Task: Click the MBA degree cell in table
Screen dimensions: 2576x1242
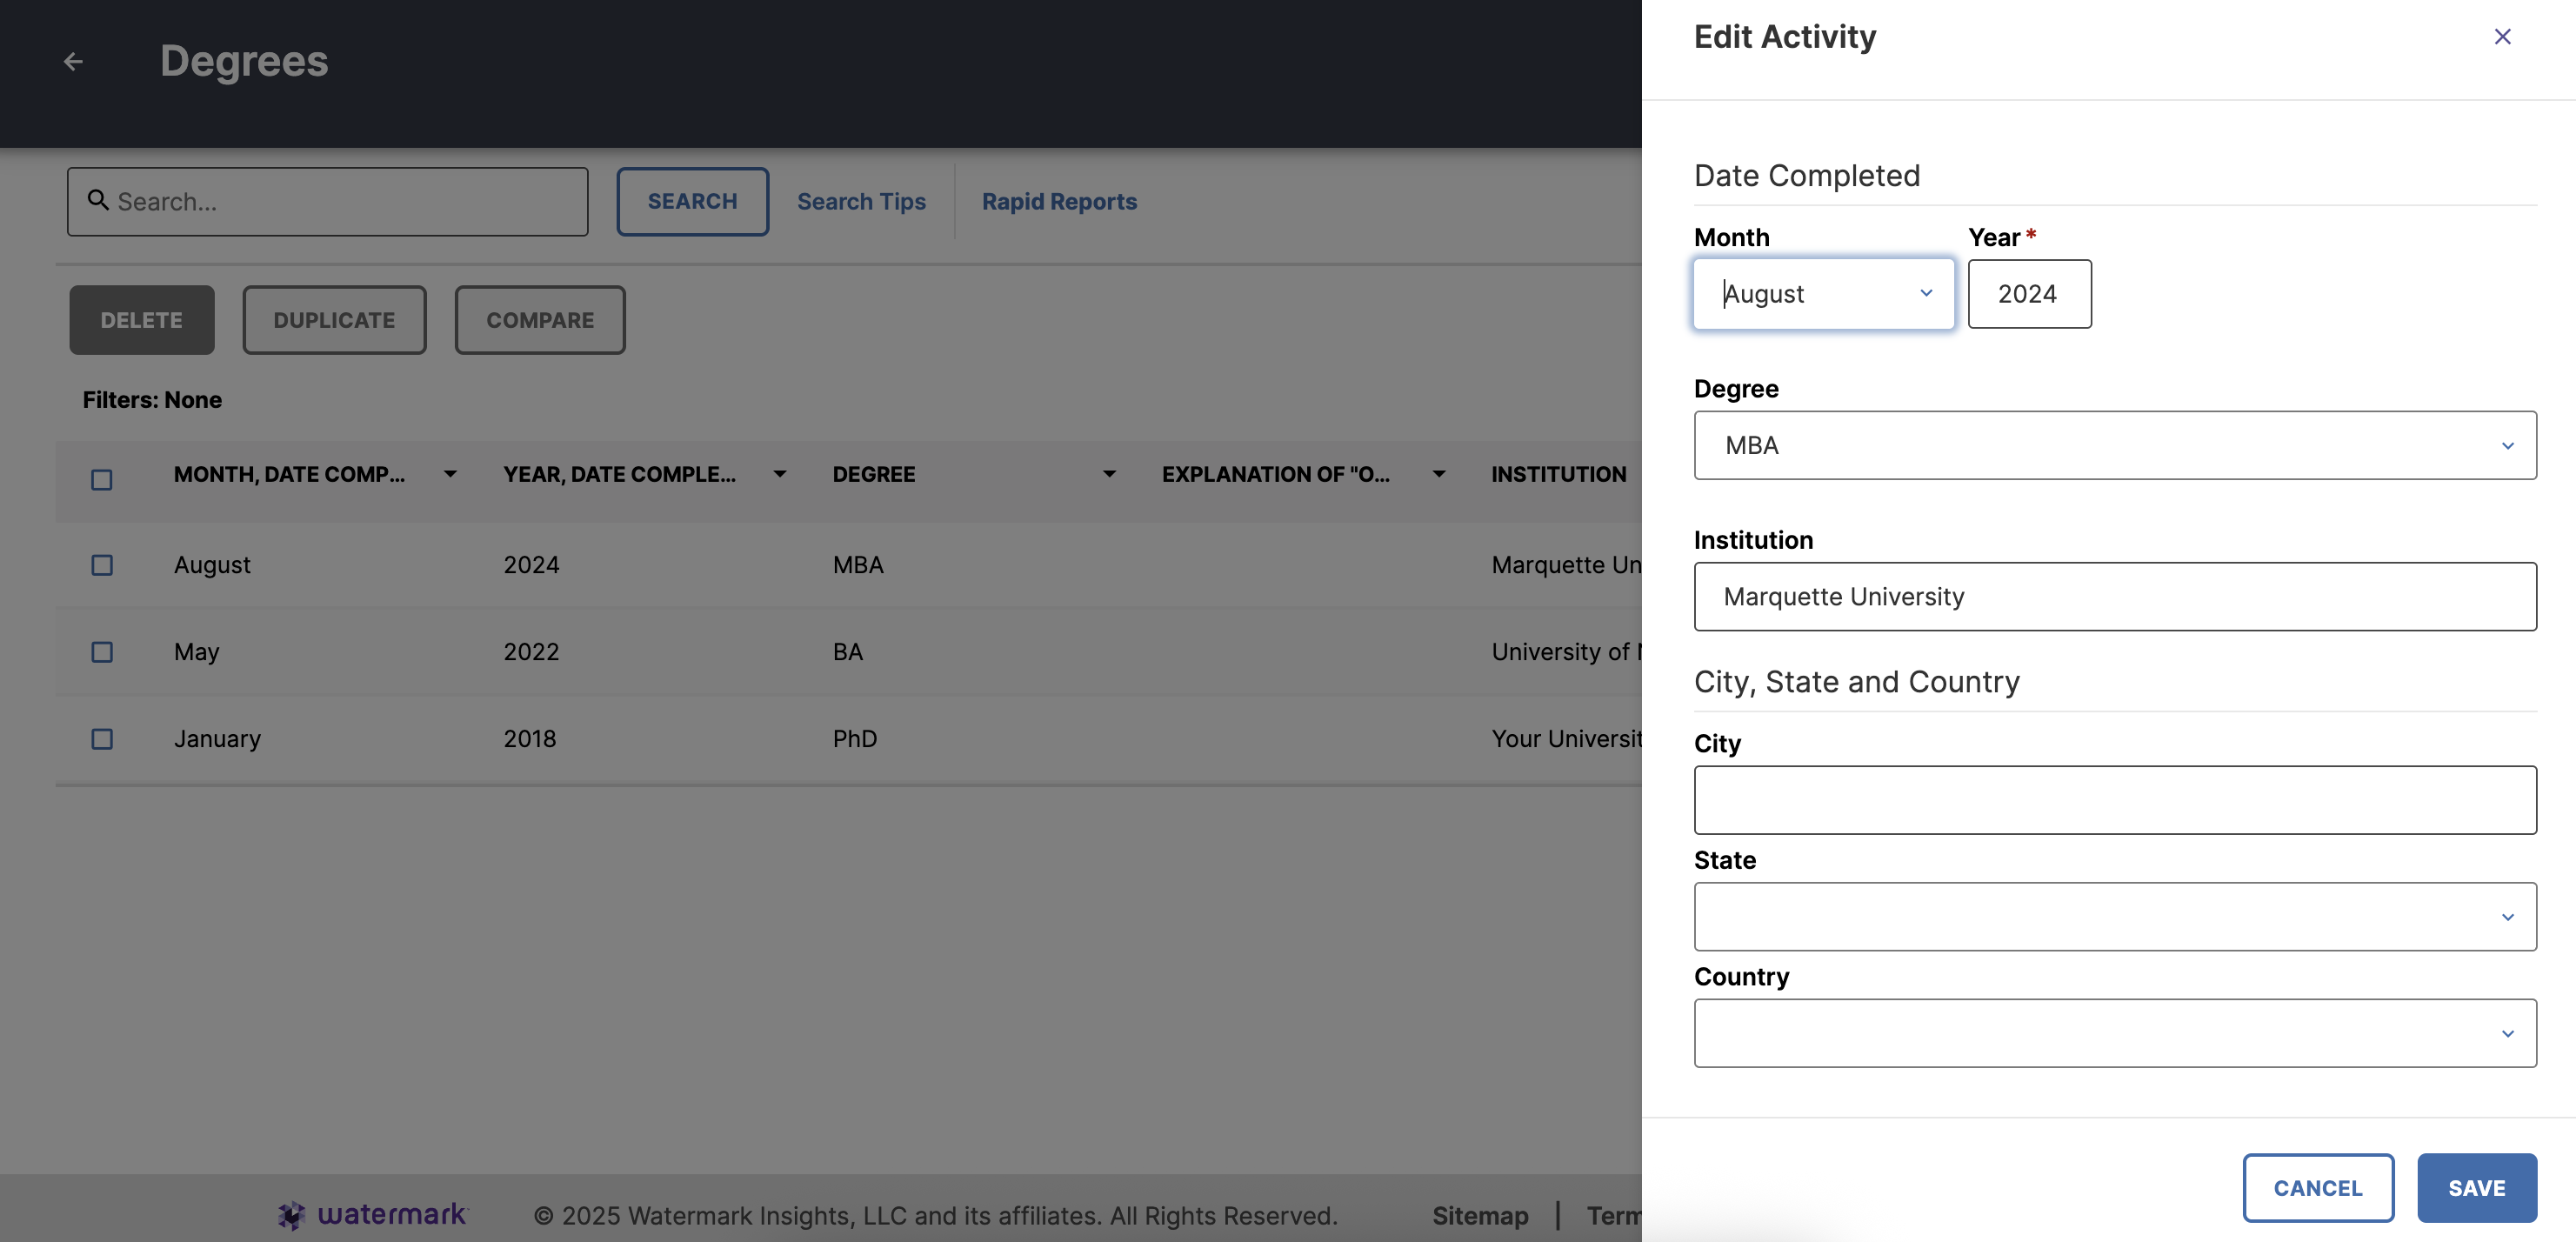Action: (858, 565)
